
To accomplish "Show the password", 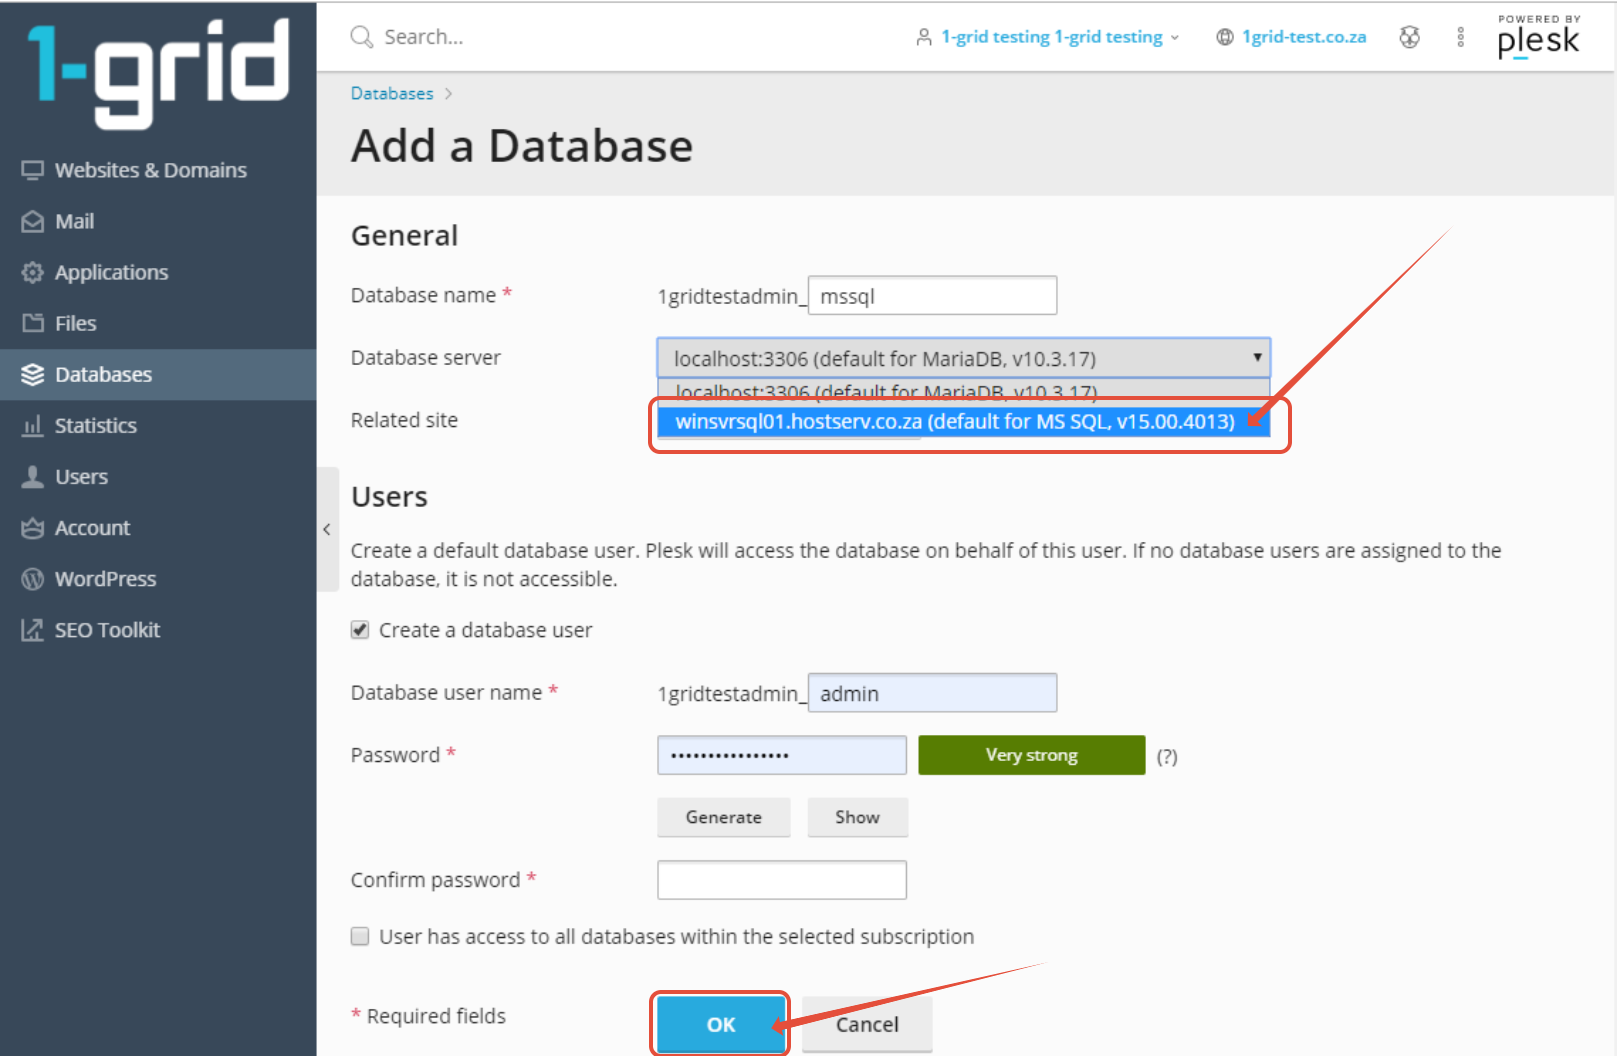I will point(858,817).
